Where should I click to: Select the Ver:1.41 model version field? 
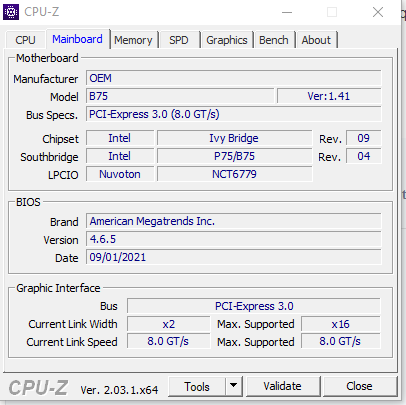coord(329,96)
